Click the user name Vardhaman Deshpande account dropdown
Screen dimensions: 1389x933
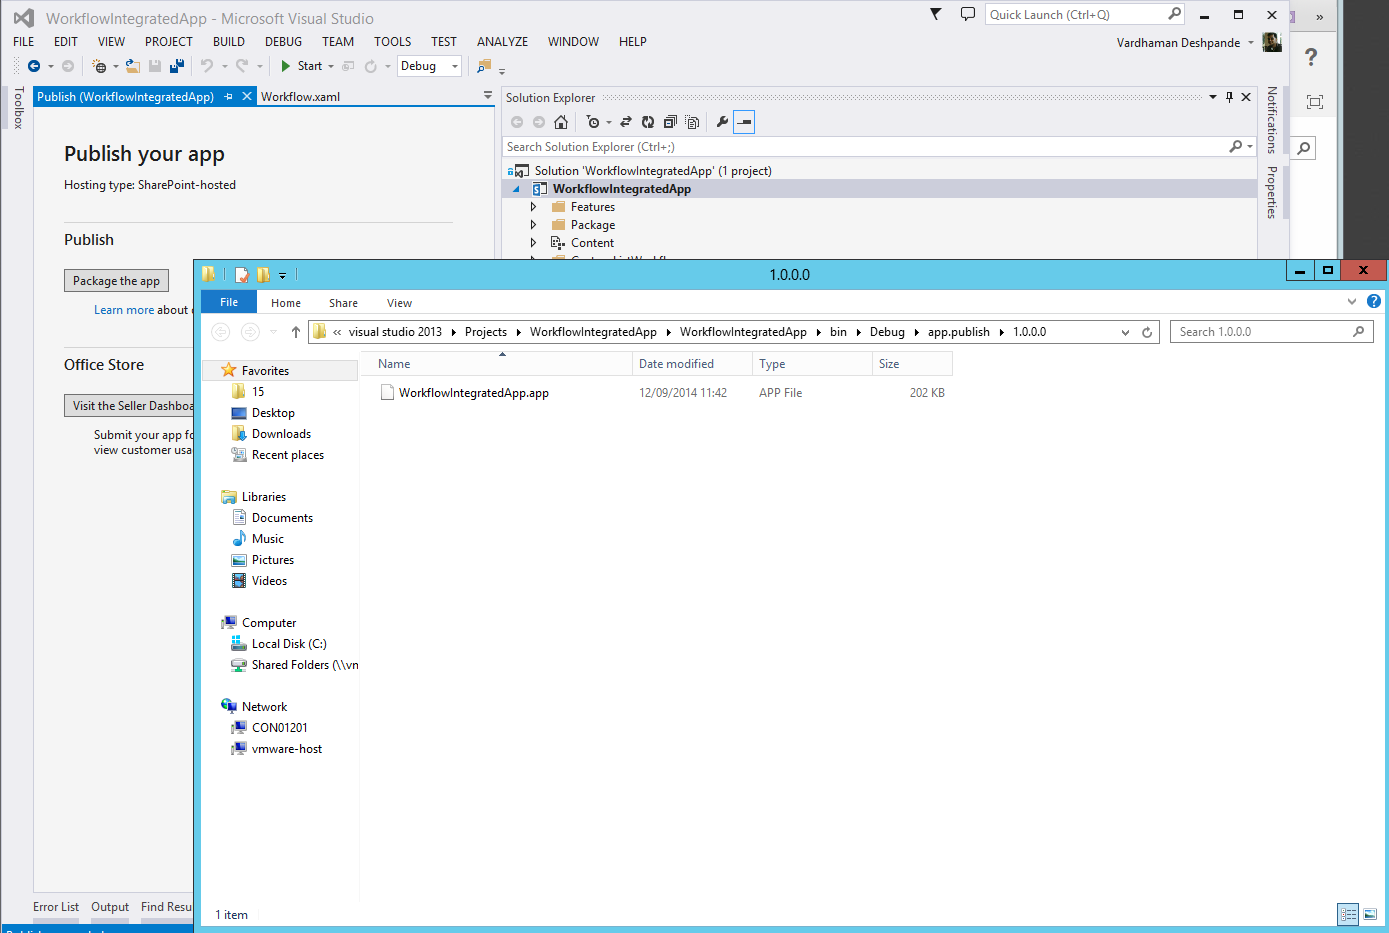(x=1185, y=43)
